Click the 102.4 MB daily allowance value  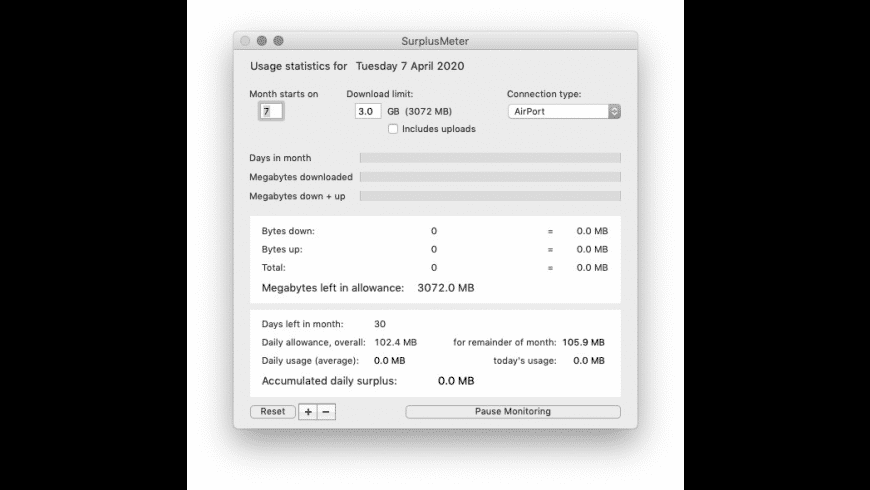396,342
